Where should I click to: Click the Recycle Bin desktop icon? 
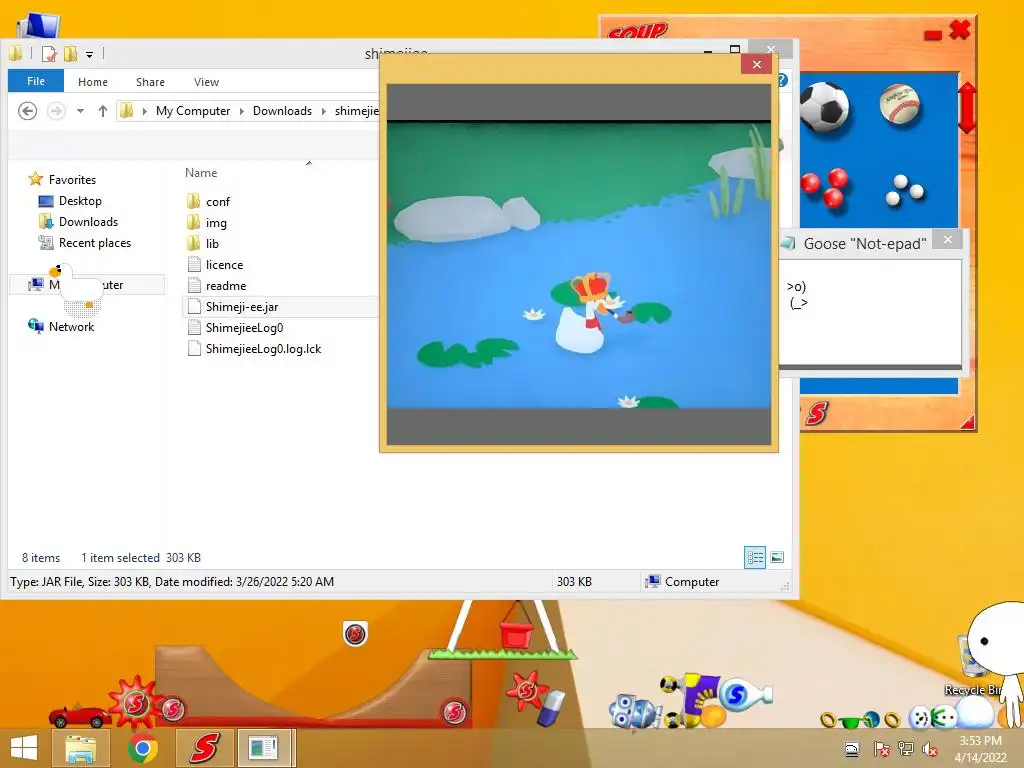(973, 666)
